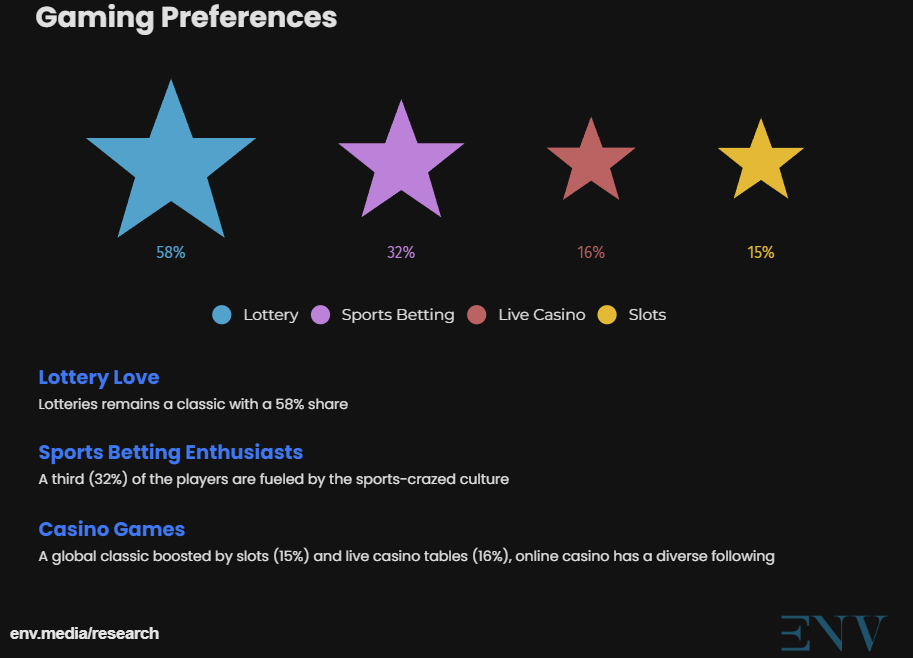
Task: Click the ENV logo
Action: point(833,634)
